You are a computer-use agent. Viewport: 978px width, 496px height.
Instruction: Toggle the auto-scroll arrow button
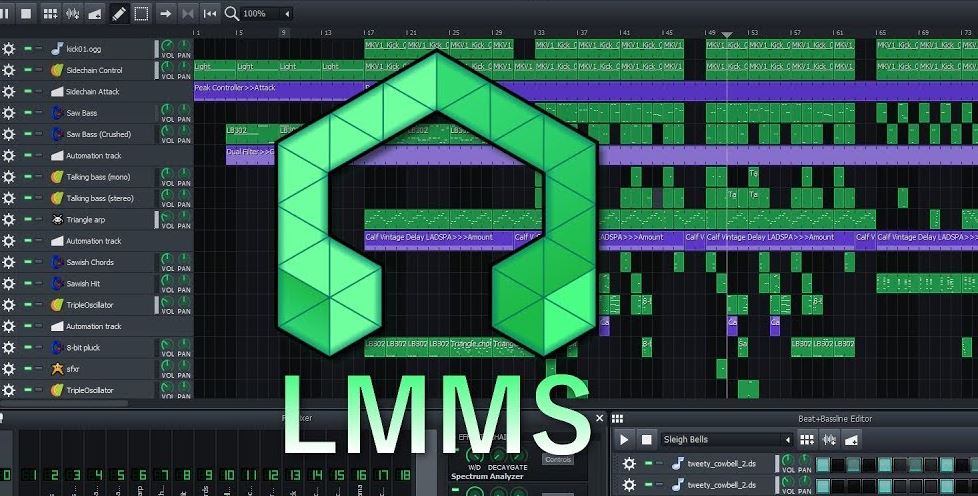[165, 13]
